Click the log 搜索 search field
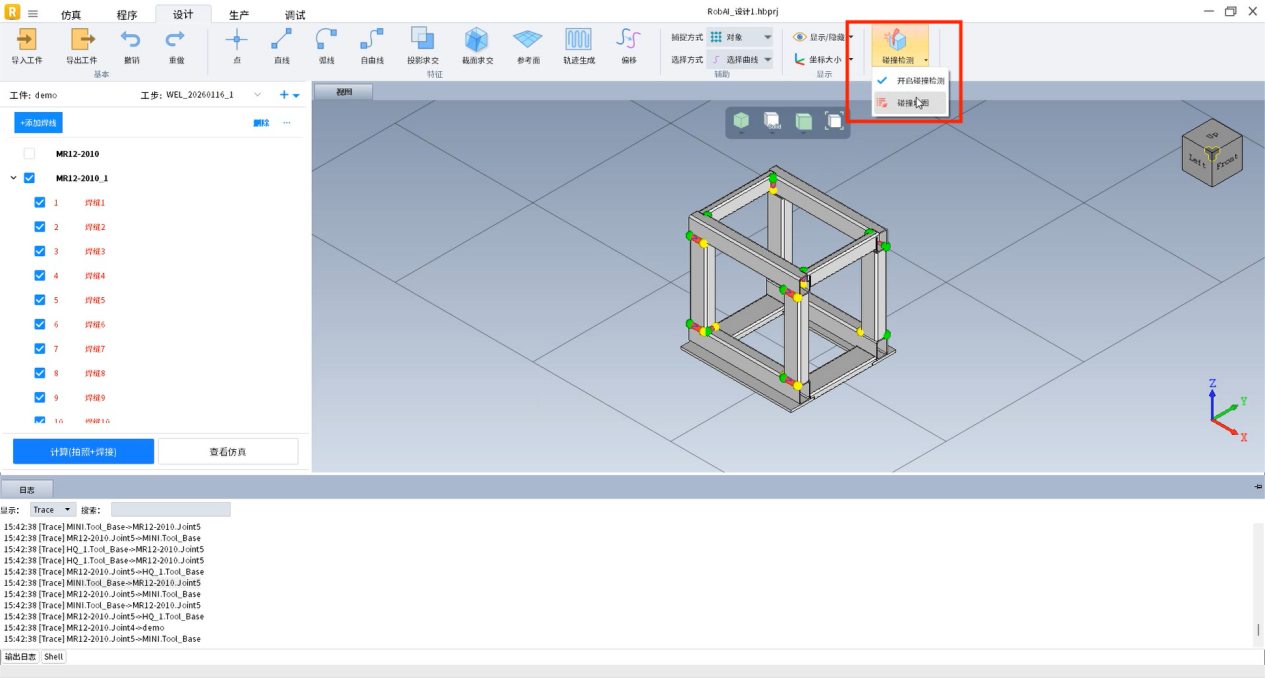1265x678 pixels. click(170, 510)
